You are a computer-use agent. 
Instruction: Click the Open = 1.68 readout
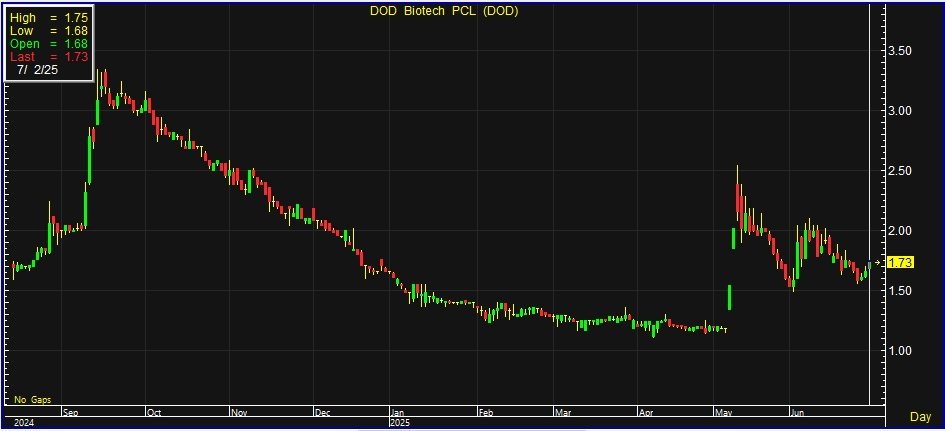coord(49,44)
